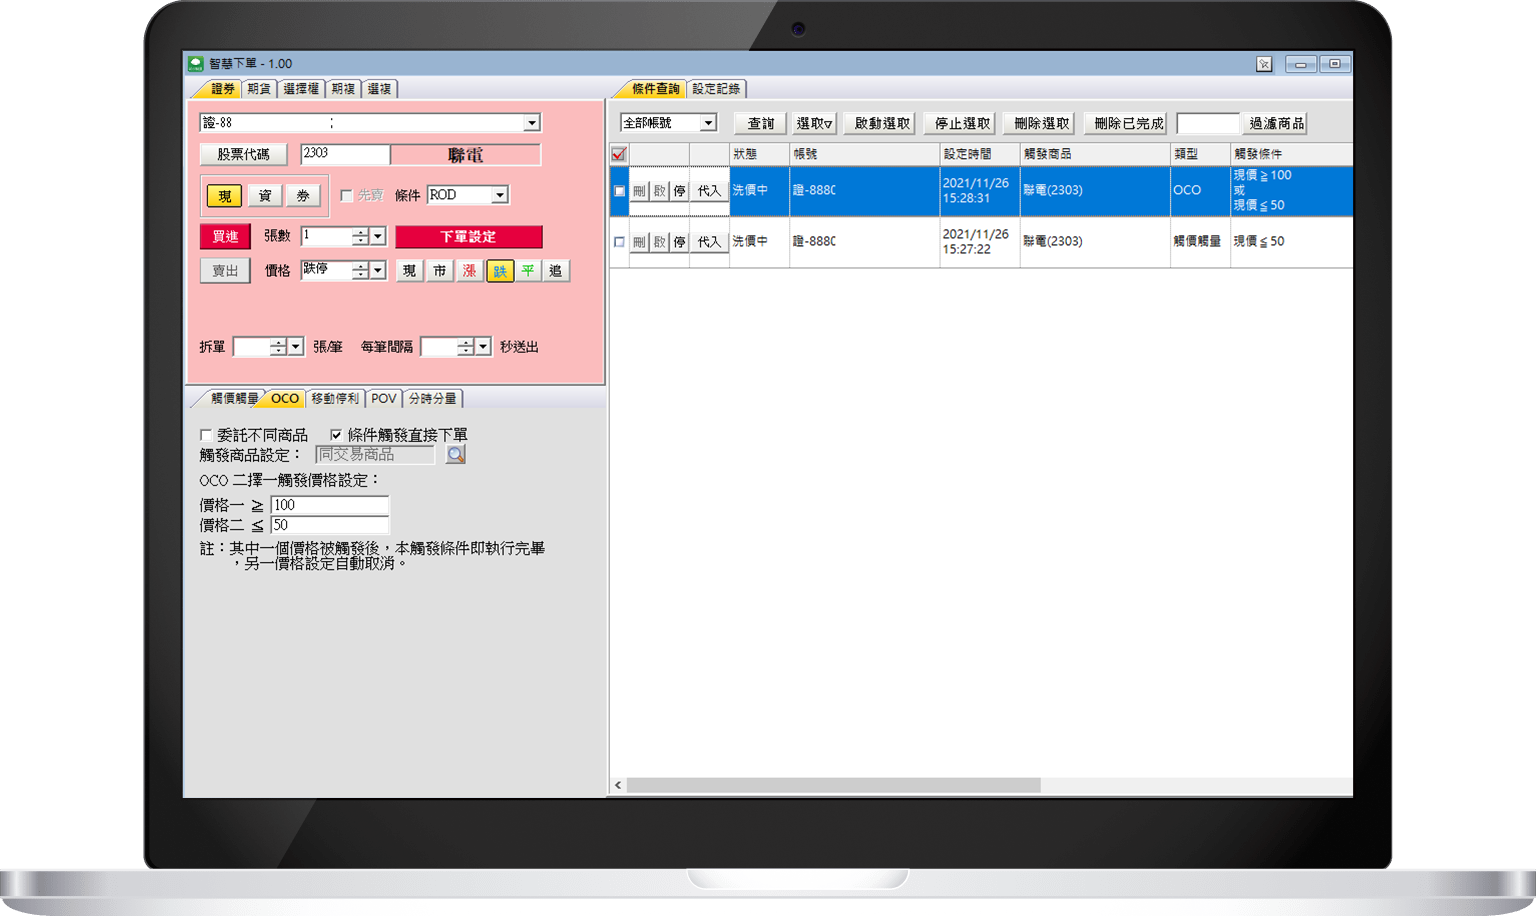Open the OCO condition tab

click(285, 399)
